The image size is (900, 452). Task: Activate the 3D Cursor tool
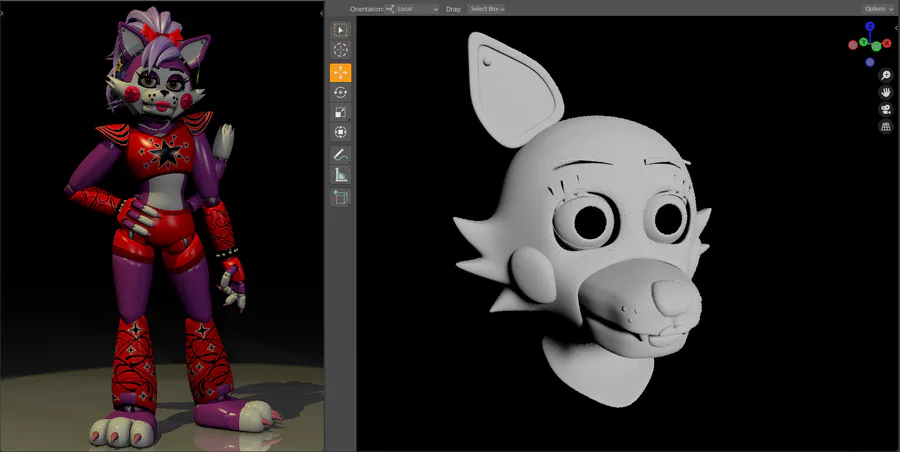341,51
